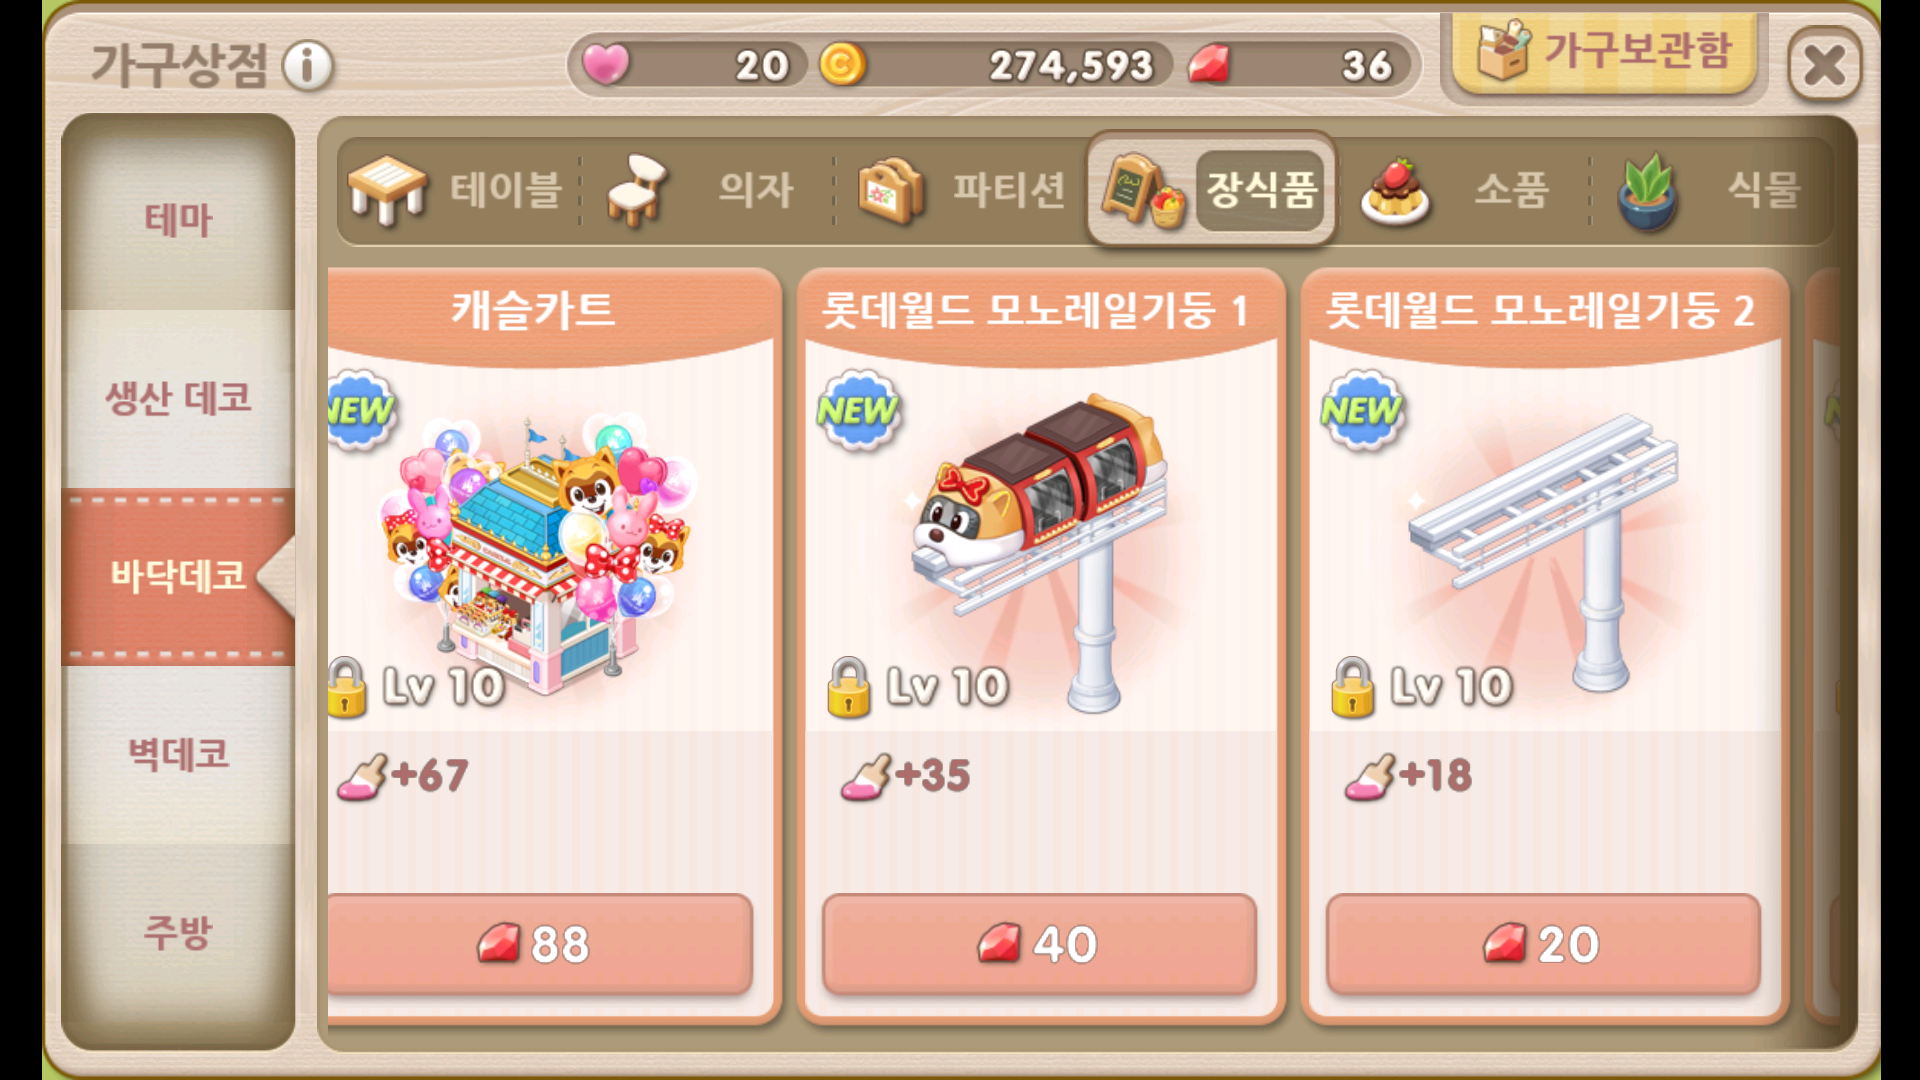Viewport: 1920px width, 1080px height.
Task: Buy 모노레일기둥 1 for 40 rubies
Action: (x=1039, y=944)
